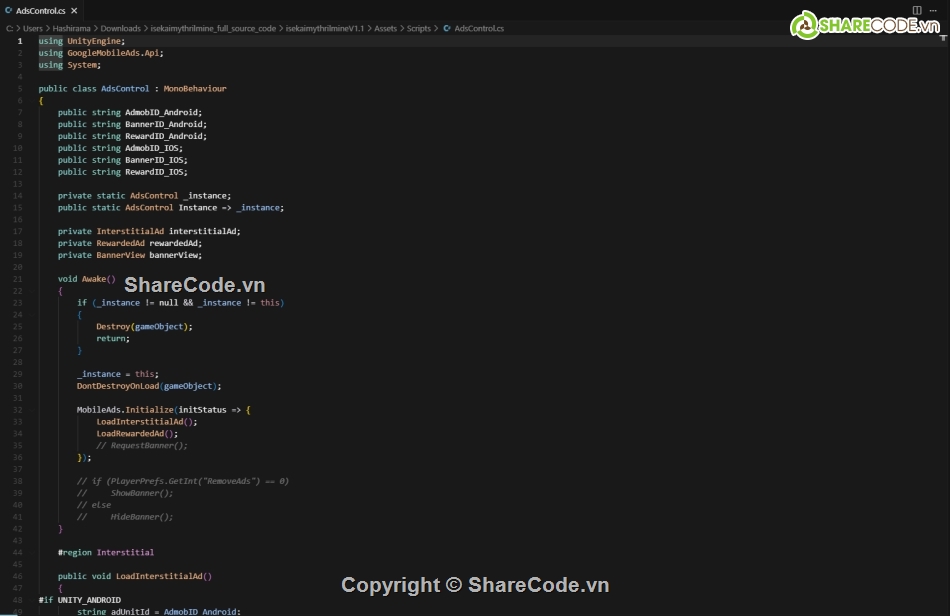Open the More Actions ellipsis menu
Viewport: 950px width, 616px height.
click(x=933, y=10)
